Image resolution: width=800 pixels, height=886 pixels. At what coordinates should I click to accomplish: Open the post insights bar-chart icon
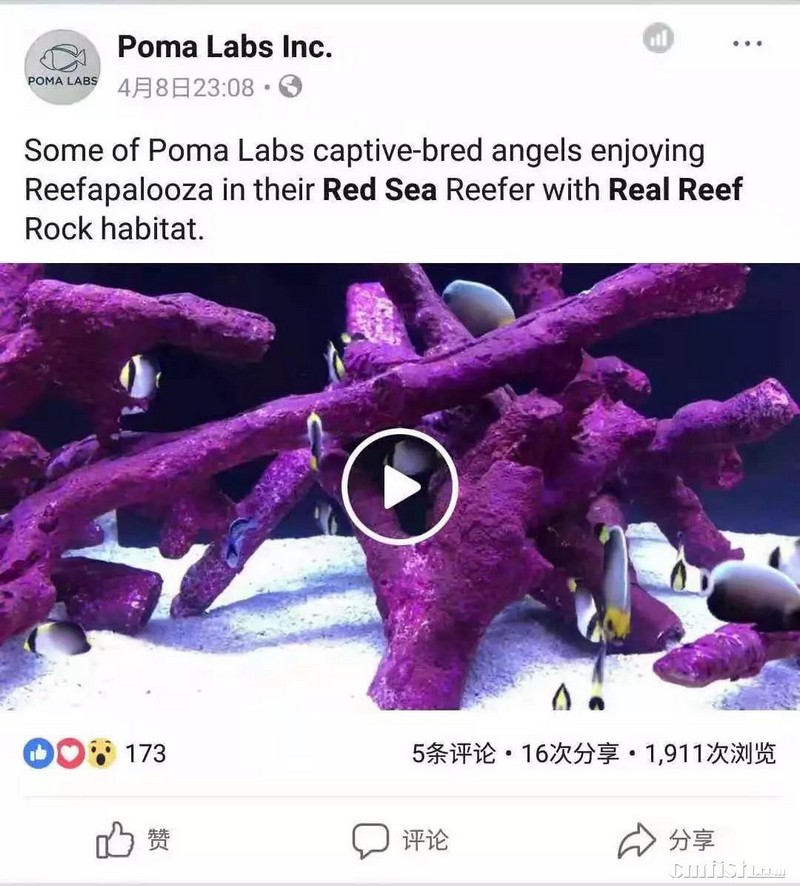point(658,38)
